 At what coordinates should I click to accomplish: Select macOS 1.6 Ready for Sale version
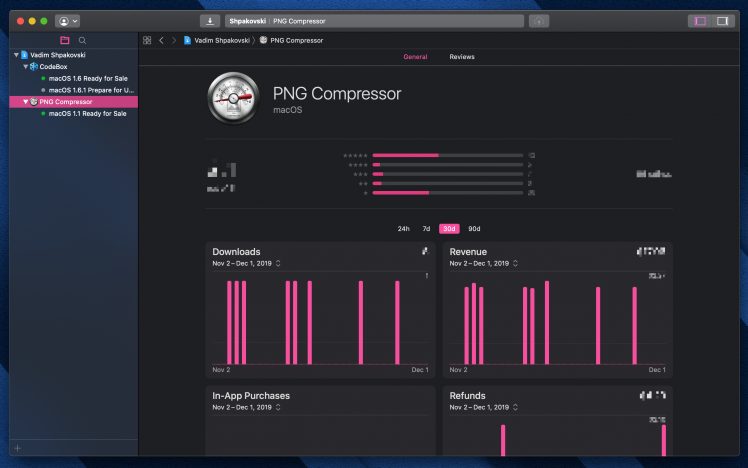coord(85,78)
